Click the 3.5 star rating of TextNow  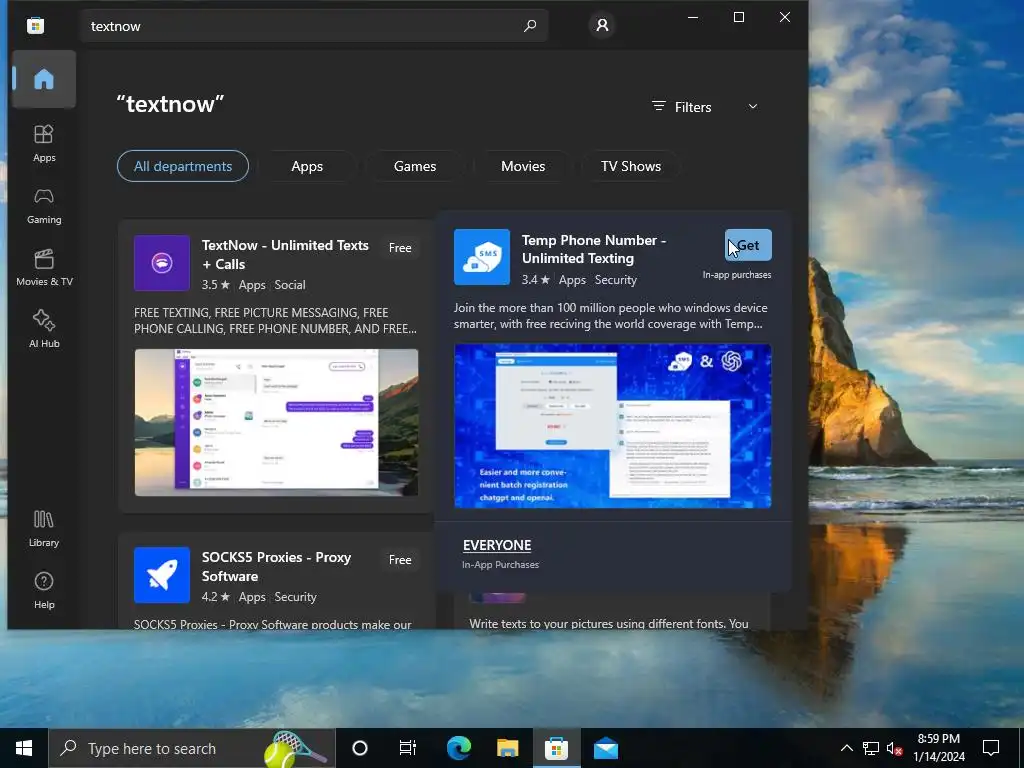(216, 285)
